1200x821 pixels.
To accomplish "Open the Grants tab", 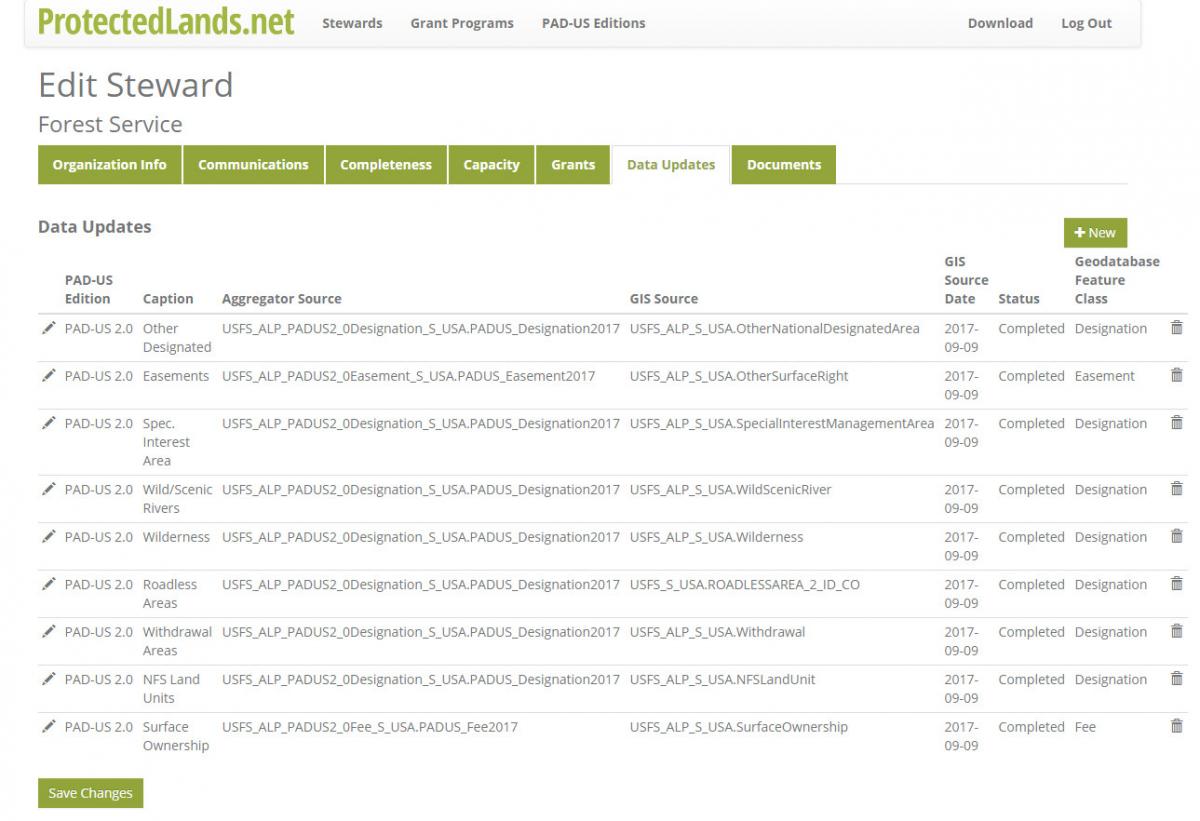I will point(573,165).
